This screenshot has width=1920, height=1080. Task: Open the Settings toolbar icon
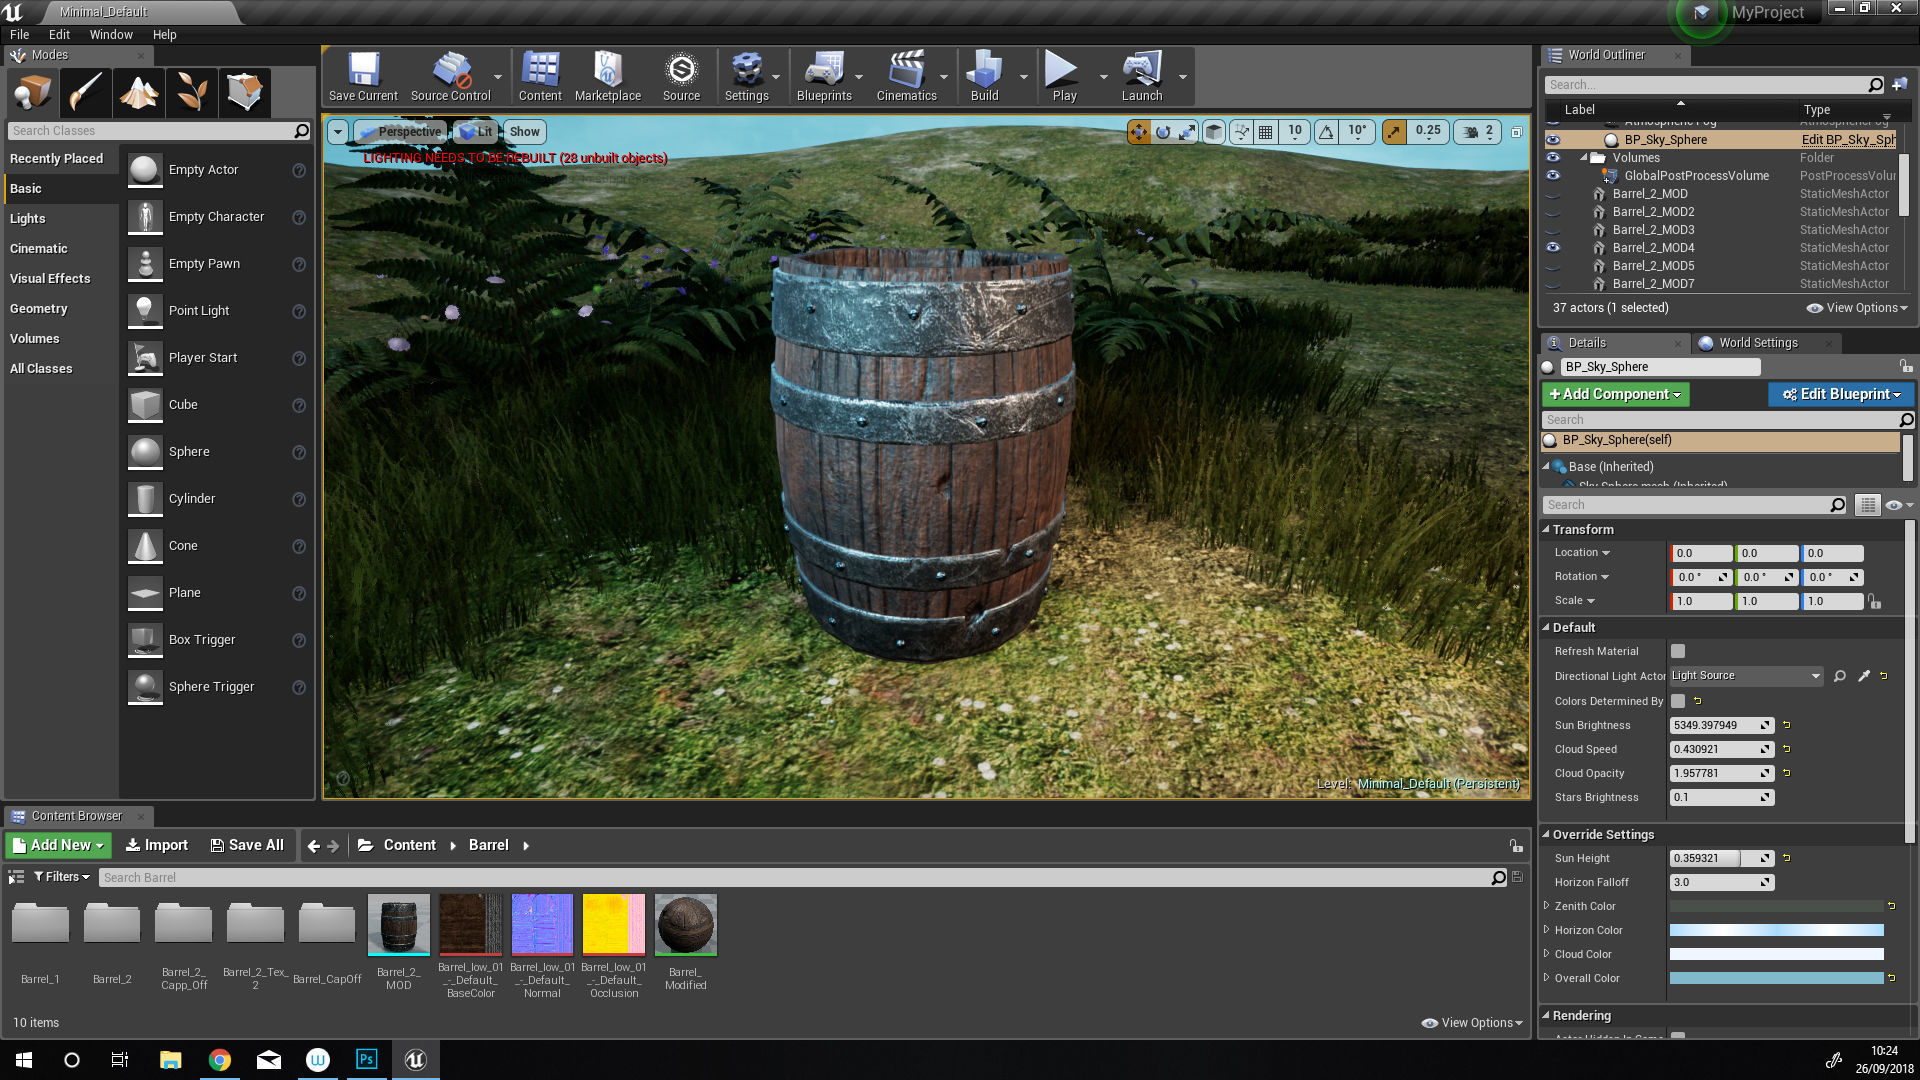click(x=746, y=76)
